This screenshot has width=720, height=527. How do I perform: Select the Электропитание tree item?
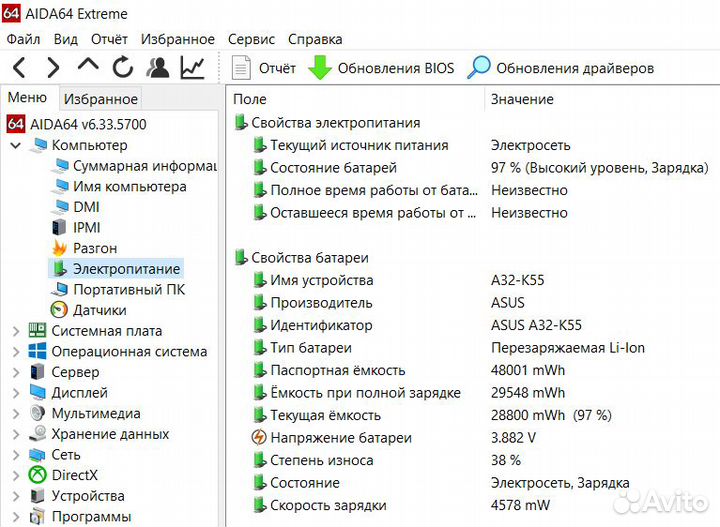coord(126,269)
